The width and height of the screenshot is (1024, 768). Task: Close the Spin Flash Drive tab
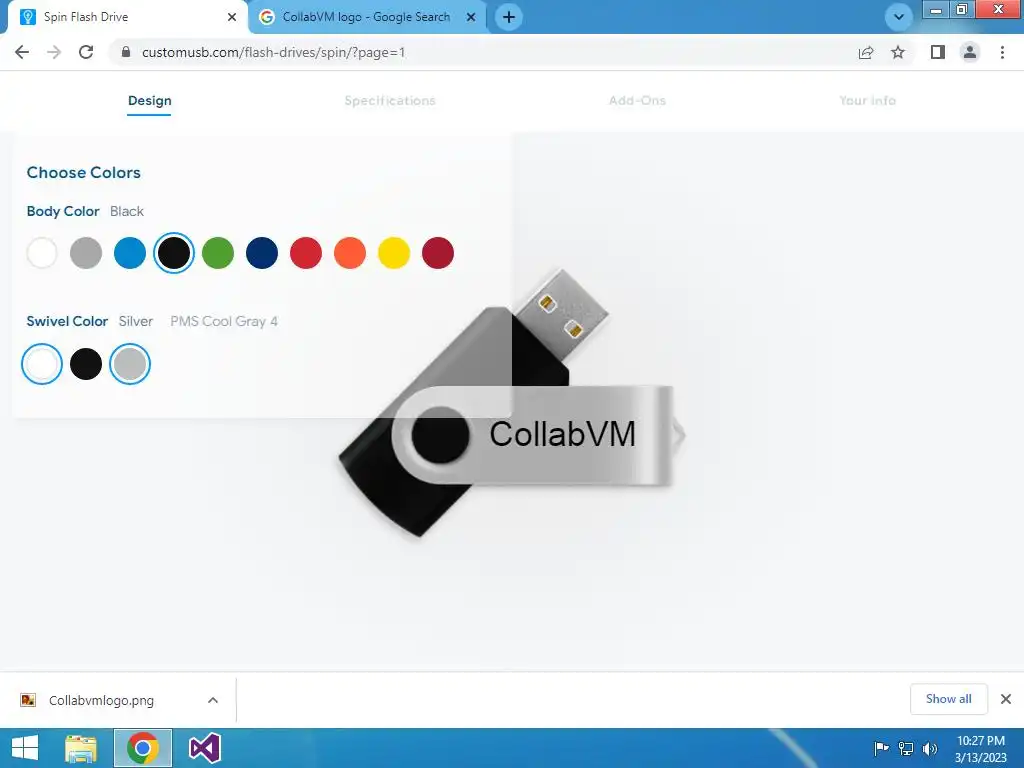coord(232,17)
